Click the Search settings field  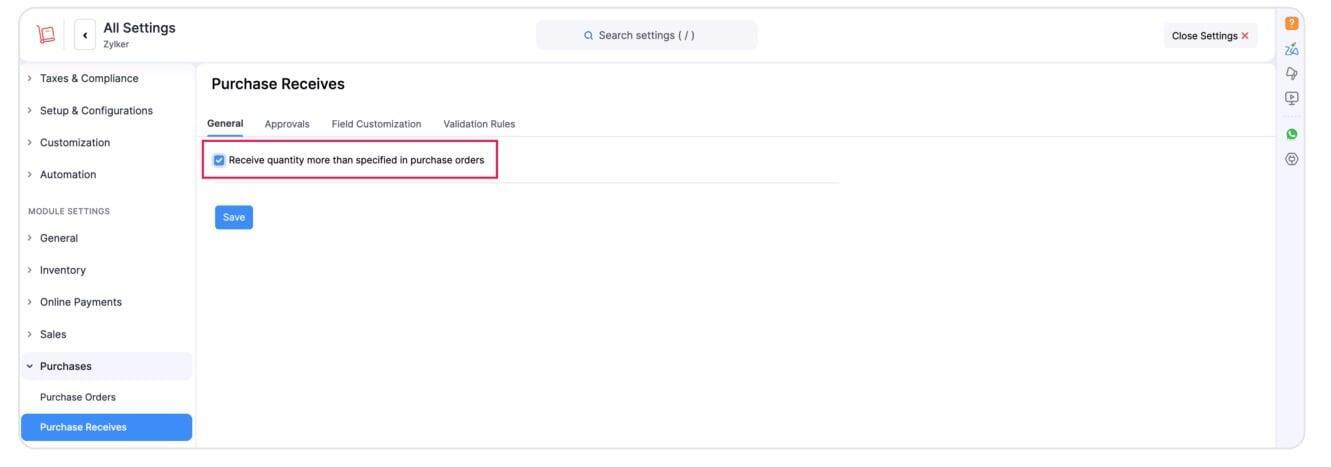coord(646,35)
